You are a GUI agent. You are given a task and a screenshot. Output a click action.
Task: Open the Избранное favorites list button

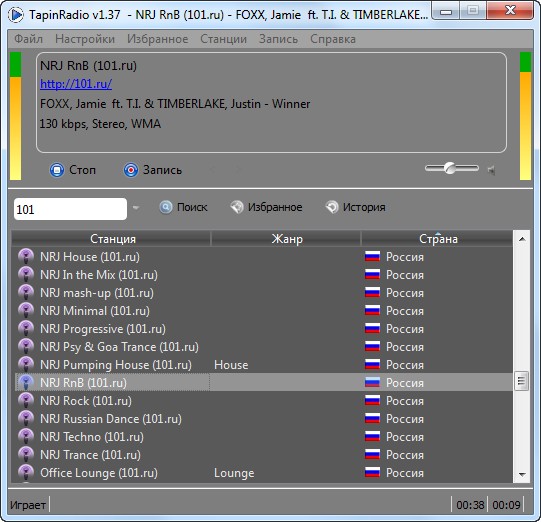(266, 207)
